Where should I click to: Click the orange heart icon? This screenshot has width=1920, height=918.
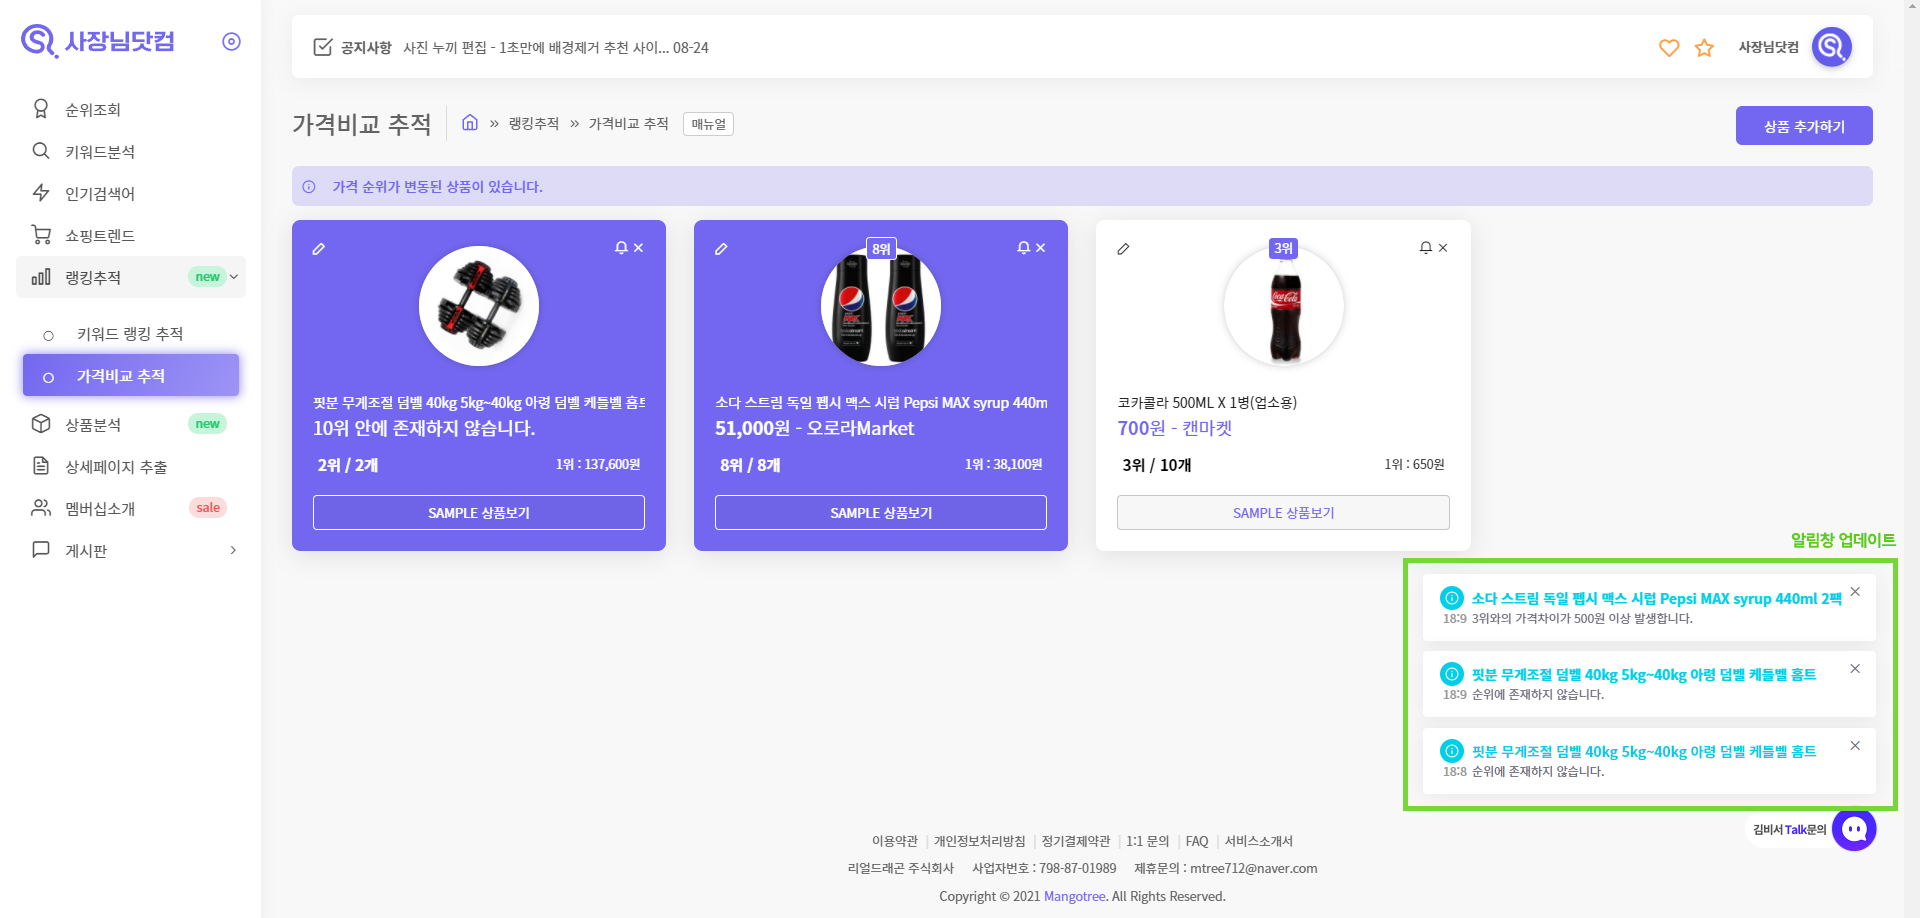1669,47
